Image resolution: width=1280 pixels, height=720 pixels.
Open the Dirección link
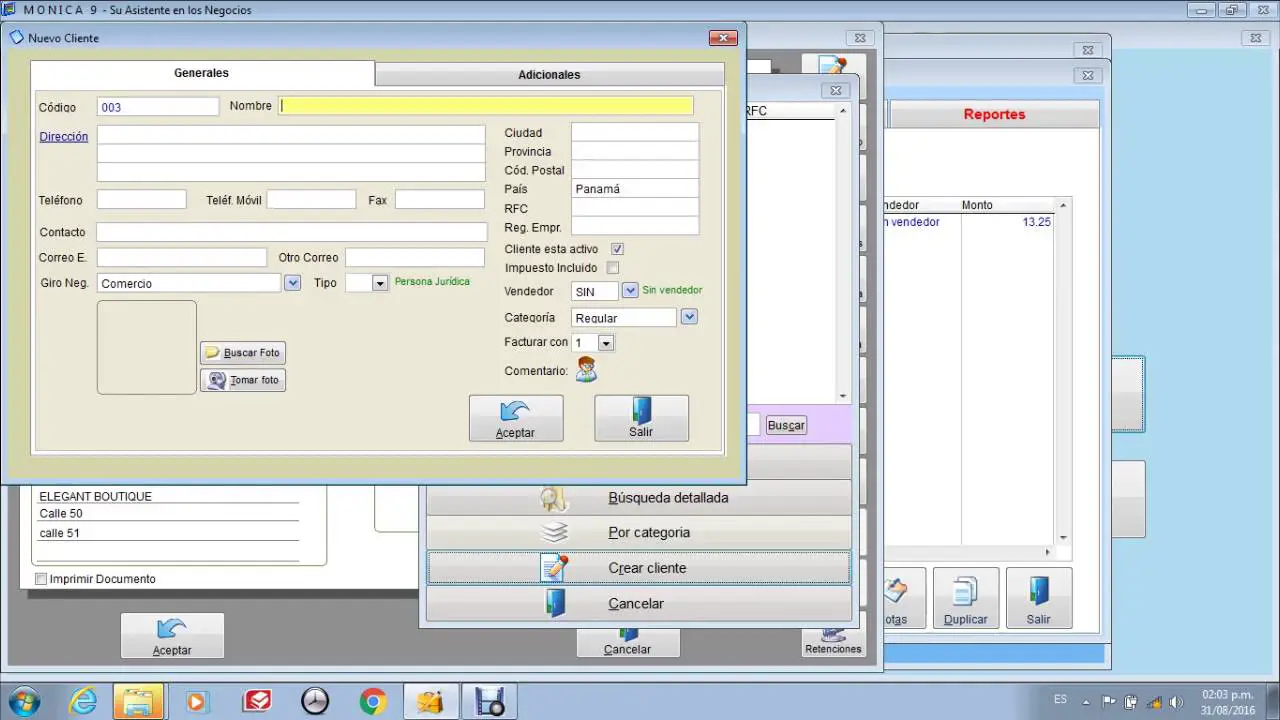pos(64,136)
